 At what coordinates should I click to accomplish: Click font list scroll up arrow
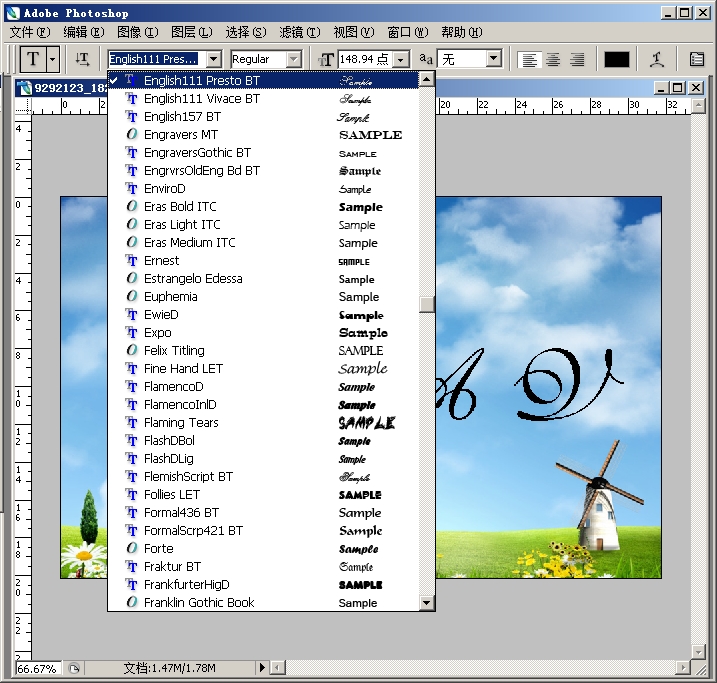(426, 80)
